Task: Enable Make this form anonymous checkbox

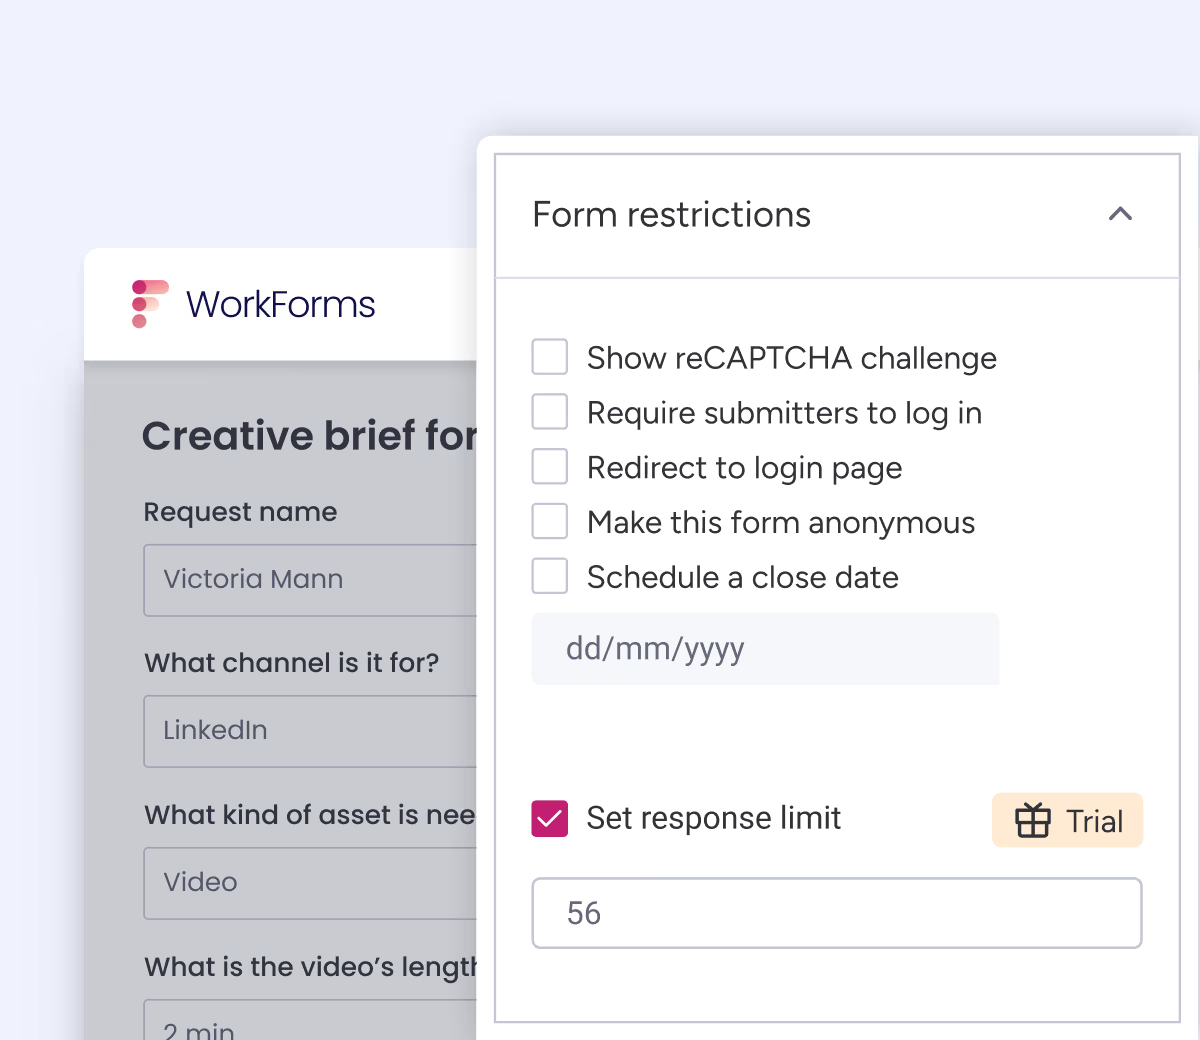Action: (550, 522)
